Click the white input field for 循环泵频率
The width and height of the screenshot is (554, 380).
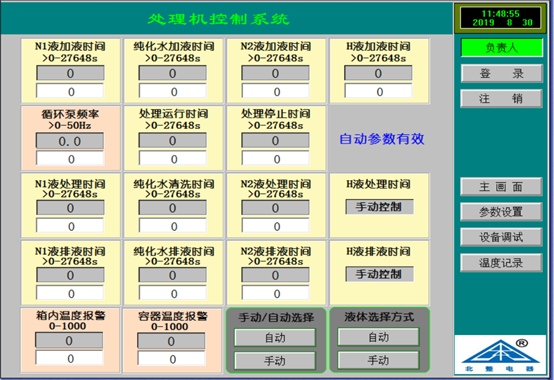pyautogui.click(x=70, y=159)
